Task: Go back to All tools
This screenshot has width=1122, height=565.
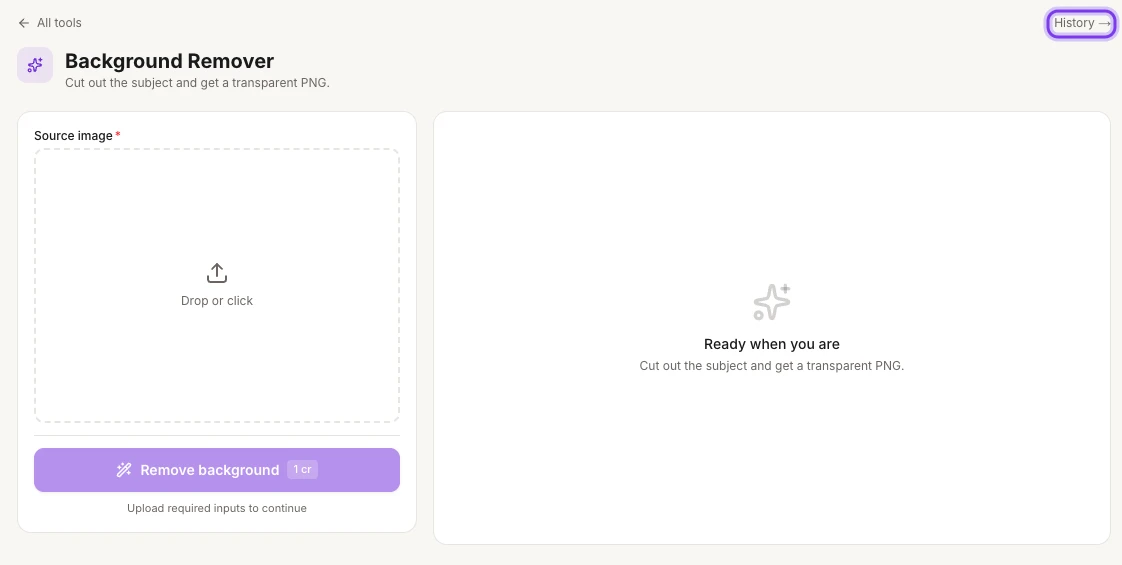Action: (x=49, y=23)
